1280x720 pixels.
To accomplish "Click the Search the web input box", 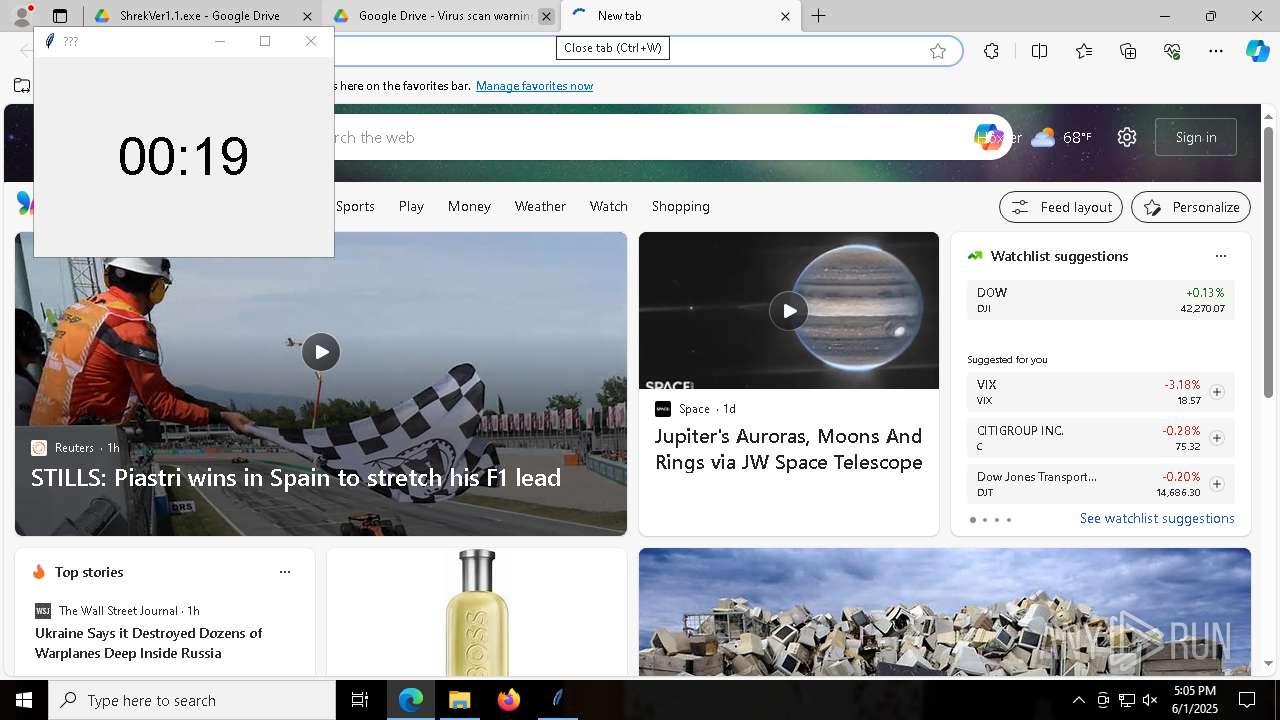I will 640,137.
